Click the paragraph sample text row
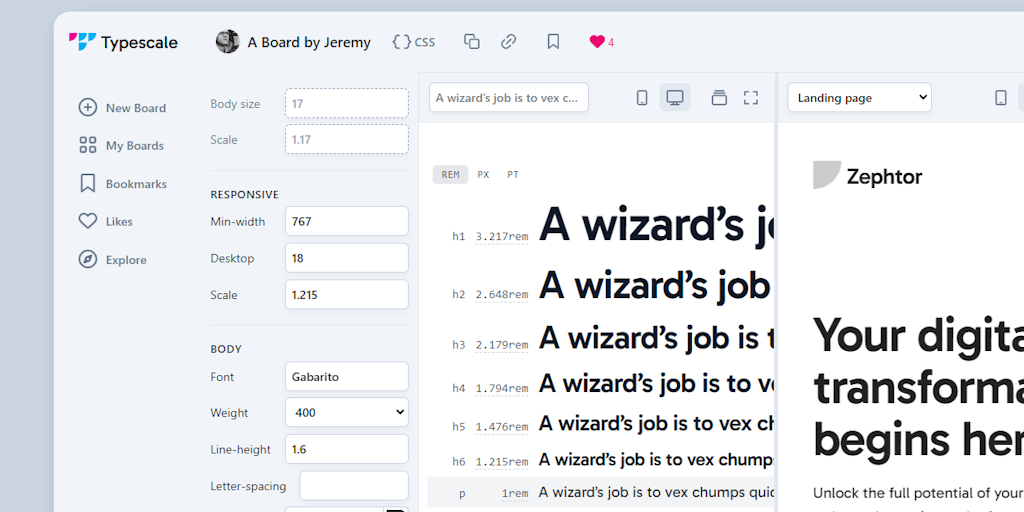This screenshot has height=512, width=1024. pos(601,492)
